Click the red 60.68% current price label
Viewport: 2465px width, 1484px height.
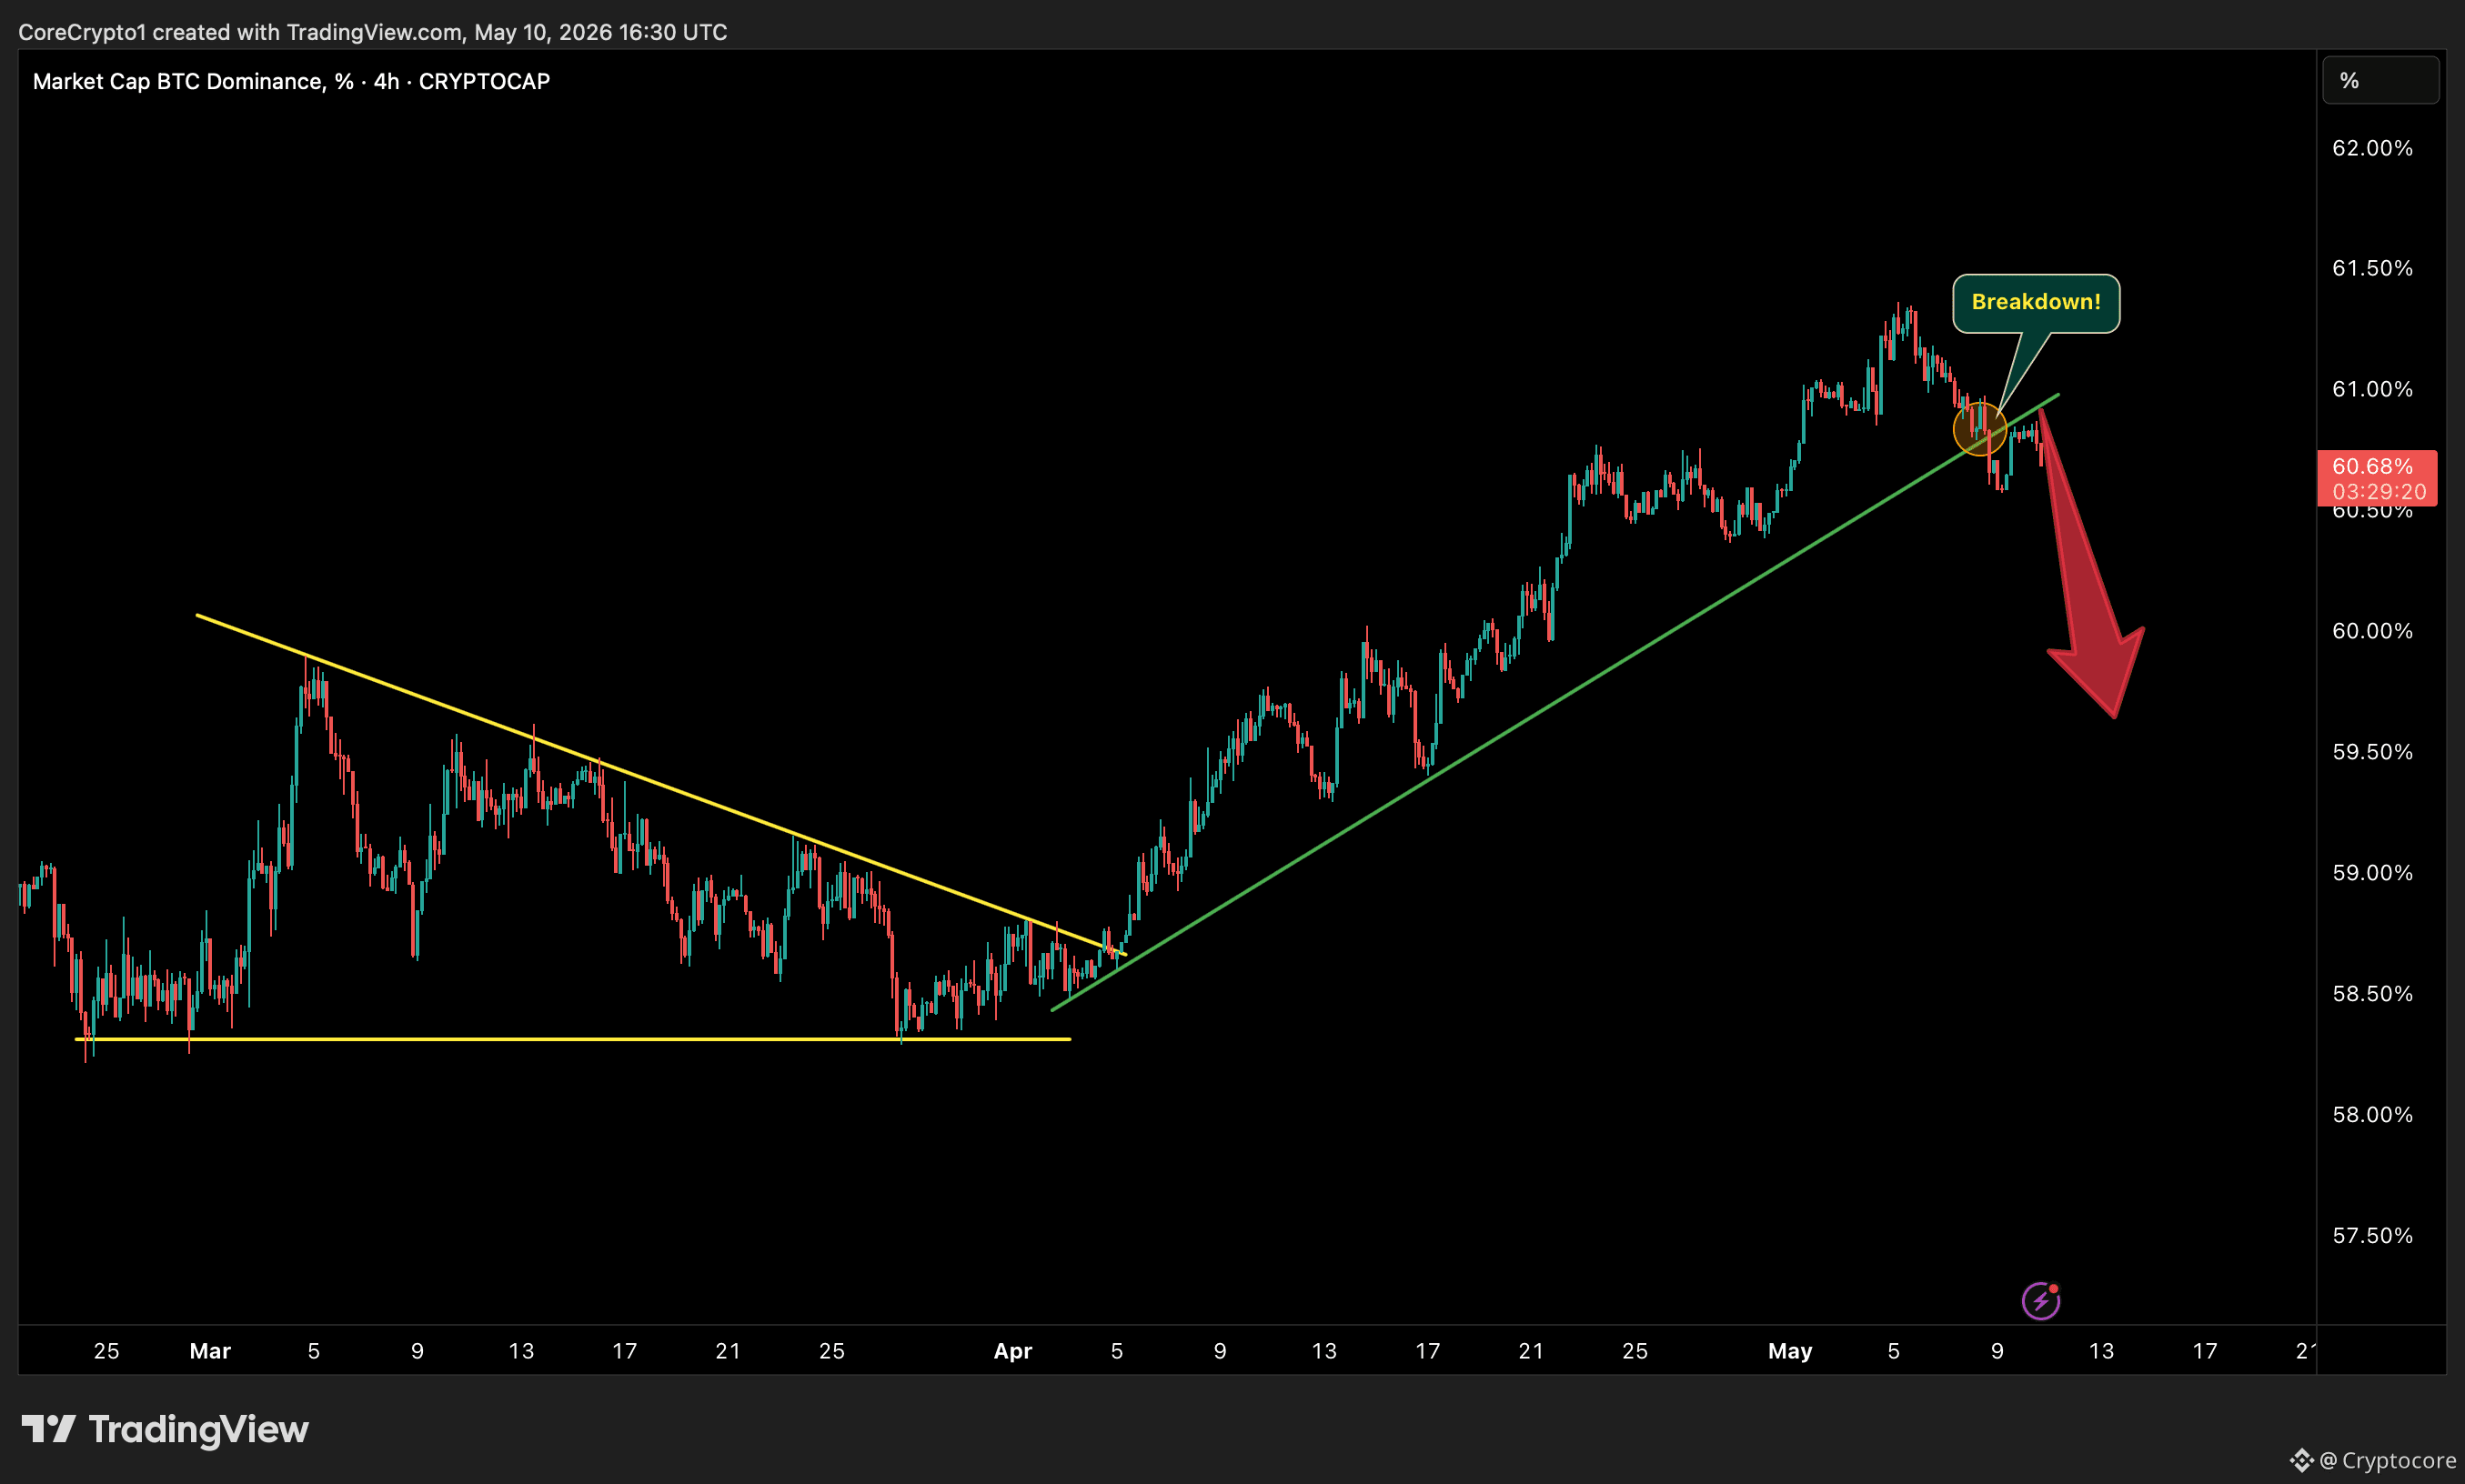(2372, 466)
